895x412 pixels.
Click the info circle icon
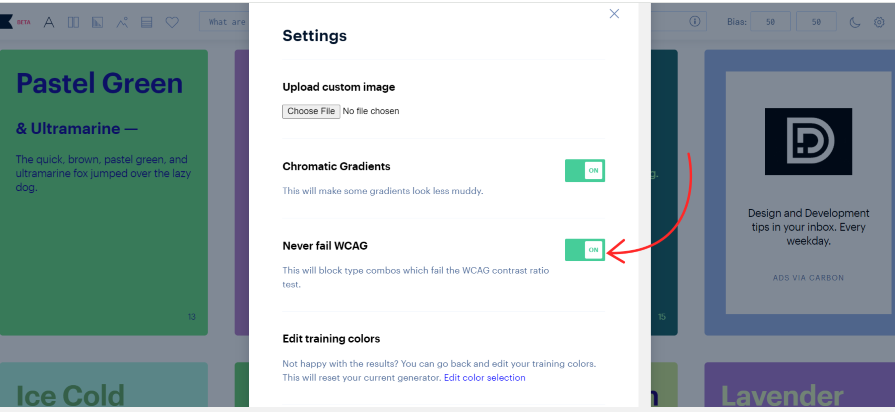(x=696, y=21)
